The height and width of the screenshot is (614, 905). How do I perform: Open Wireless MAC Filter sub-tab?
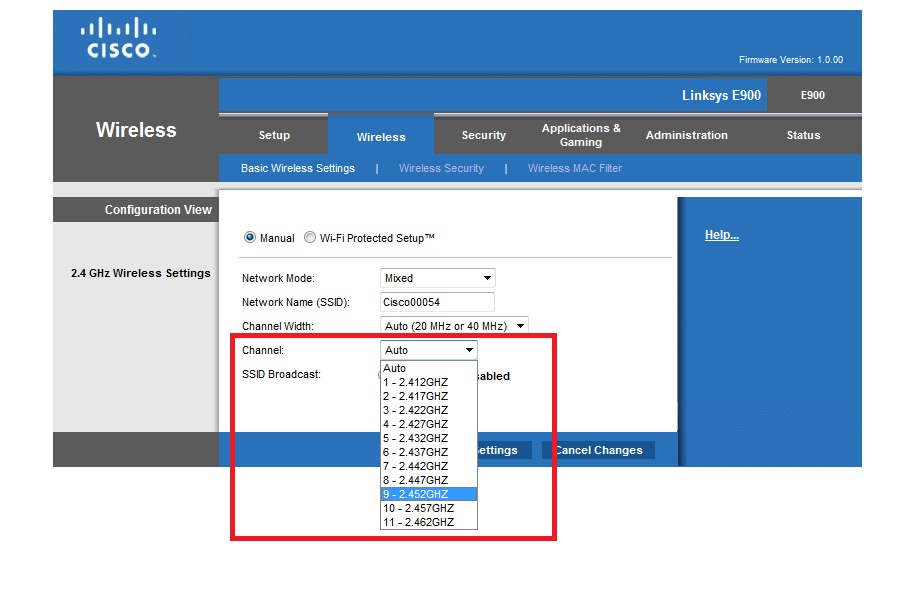point(575,168)
